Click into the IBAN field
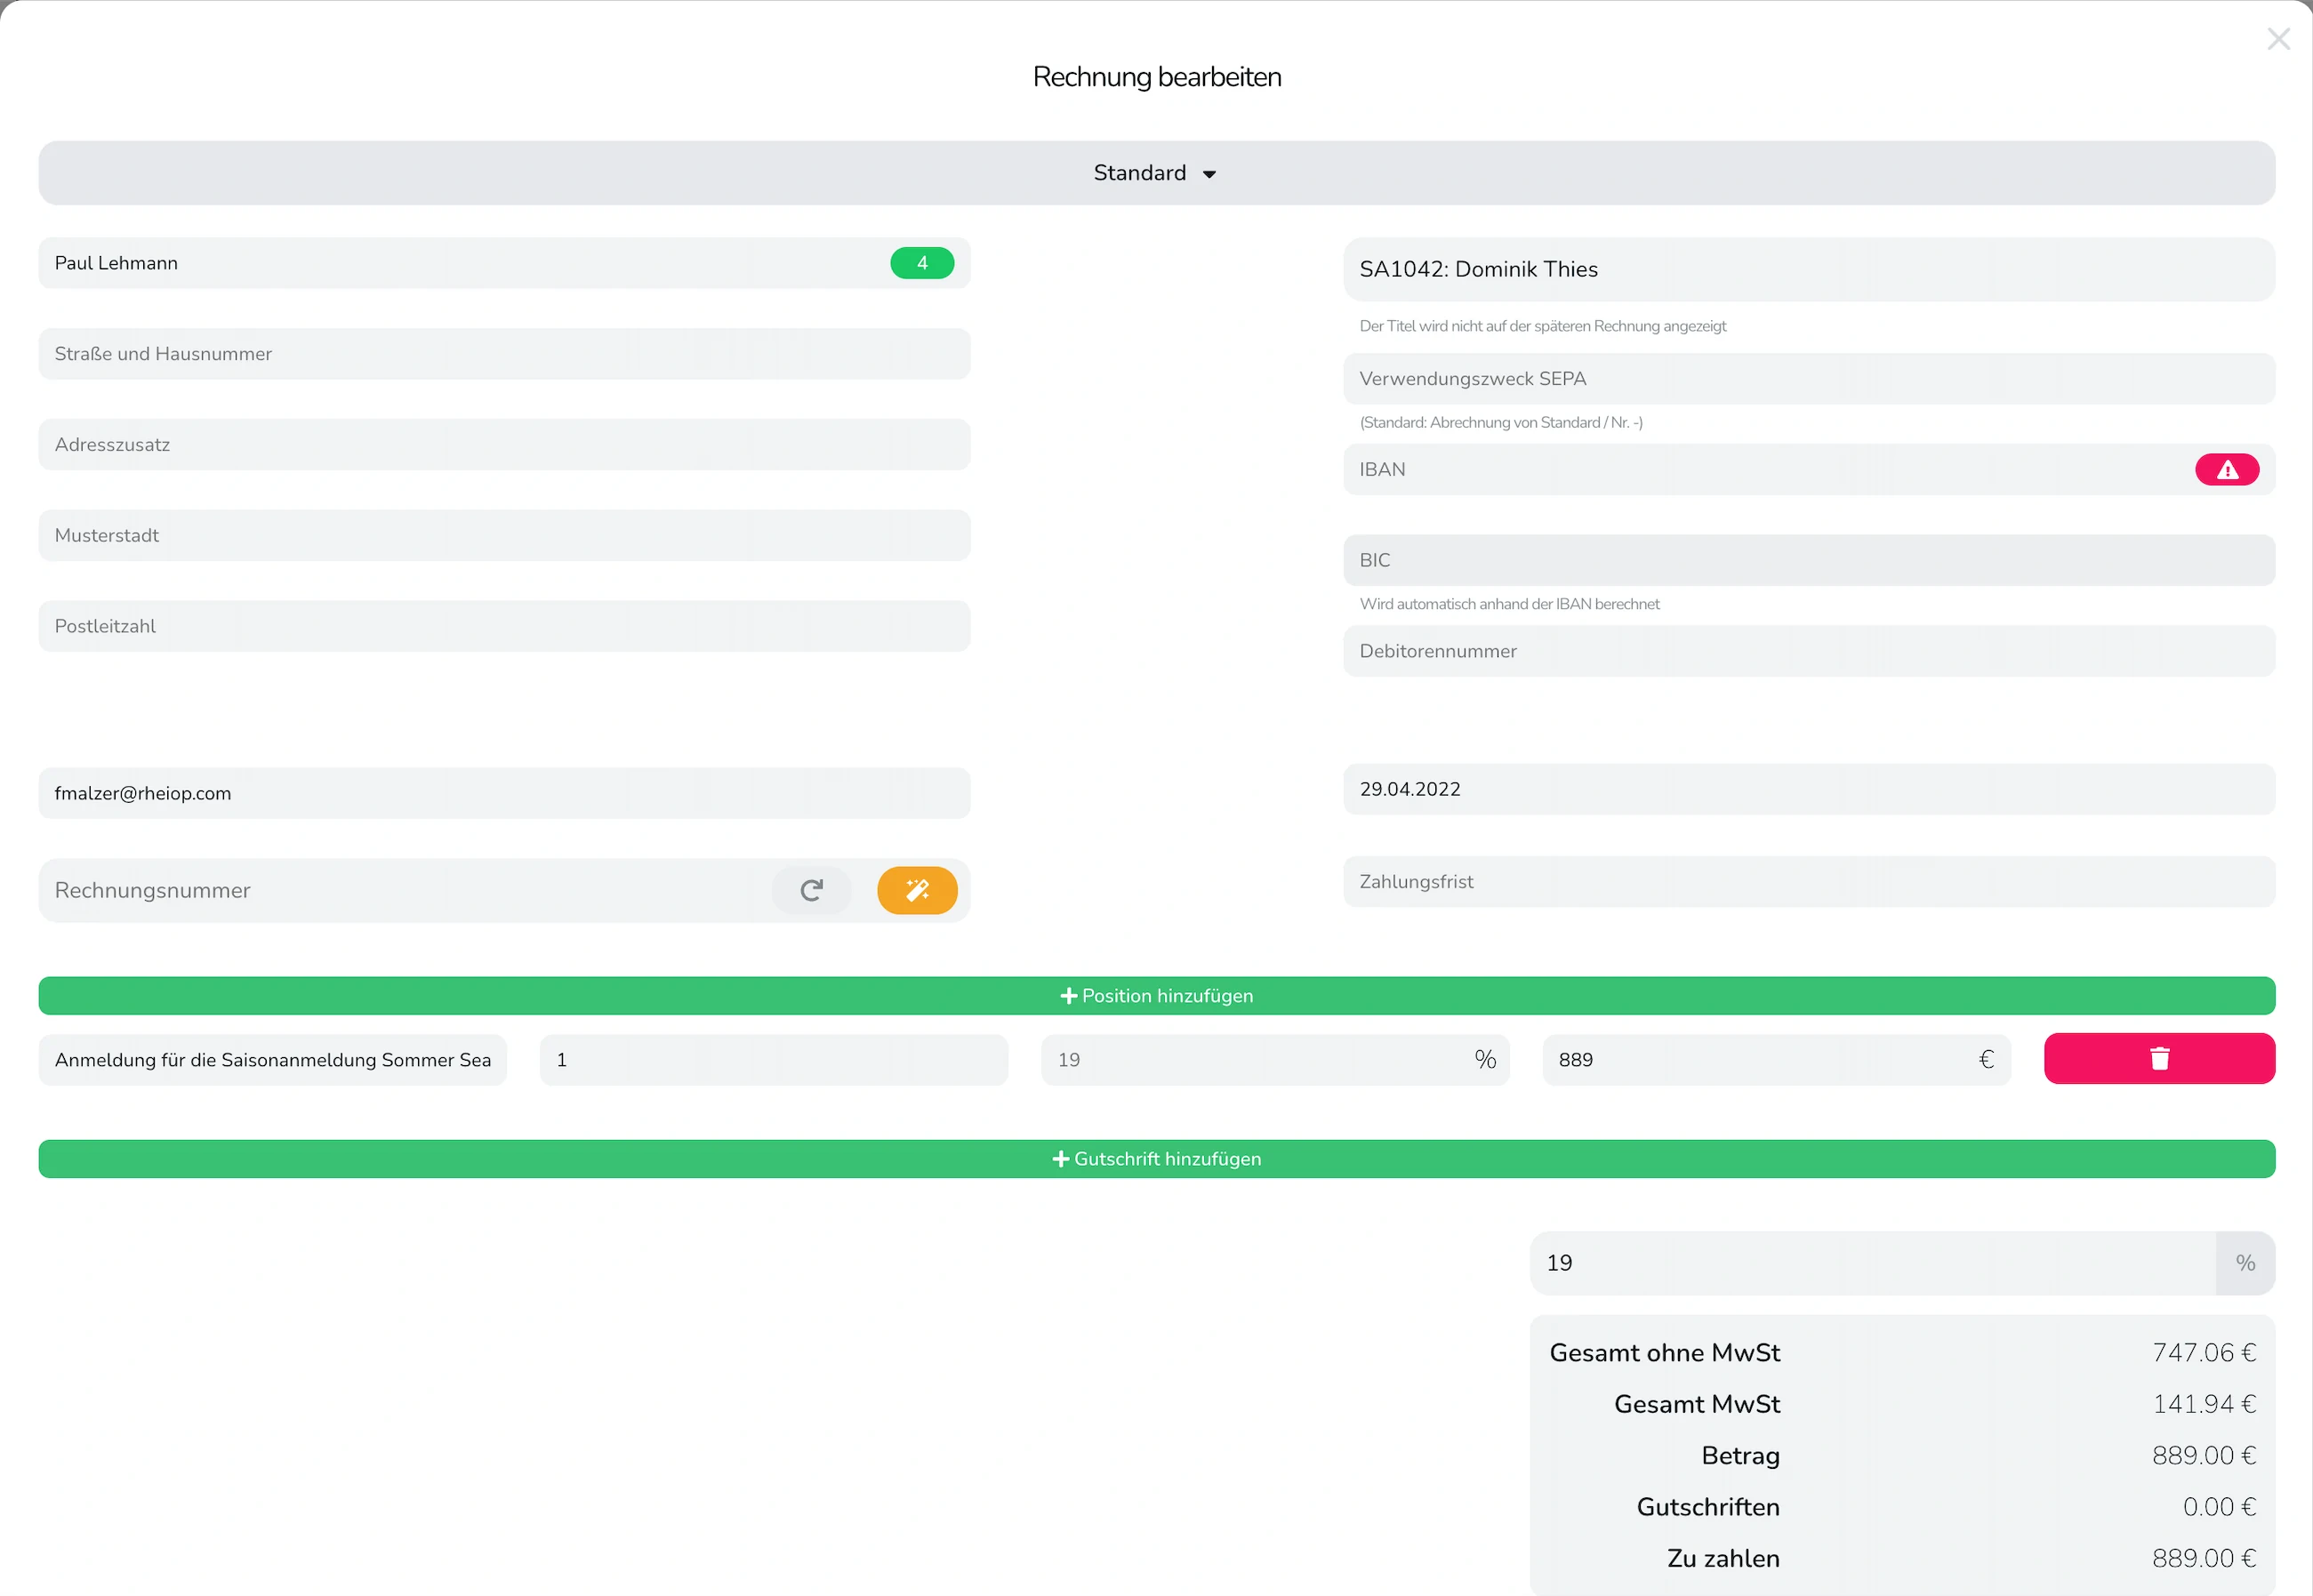Screen dimensions: 2313x1596 pos(1760,470)
